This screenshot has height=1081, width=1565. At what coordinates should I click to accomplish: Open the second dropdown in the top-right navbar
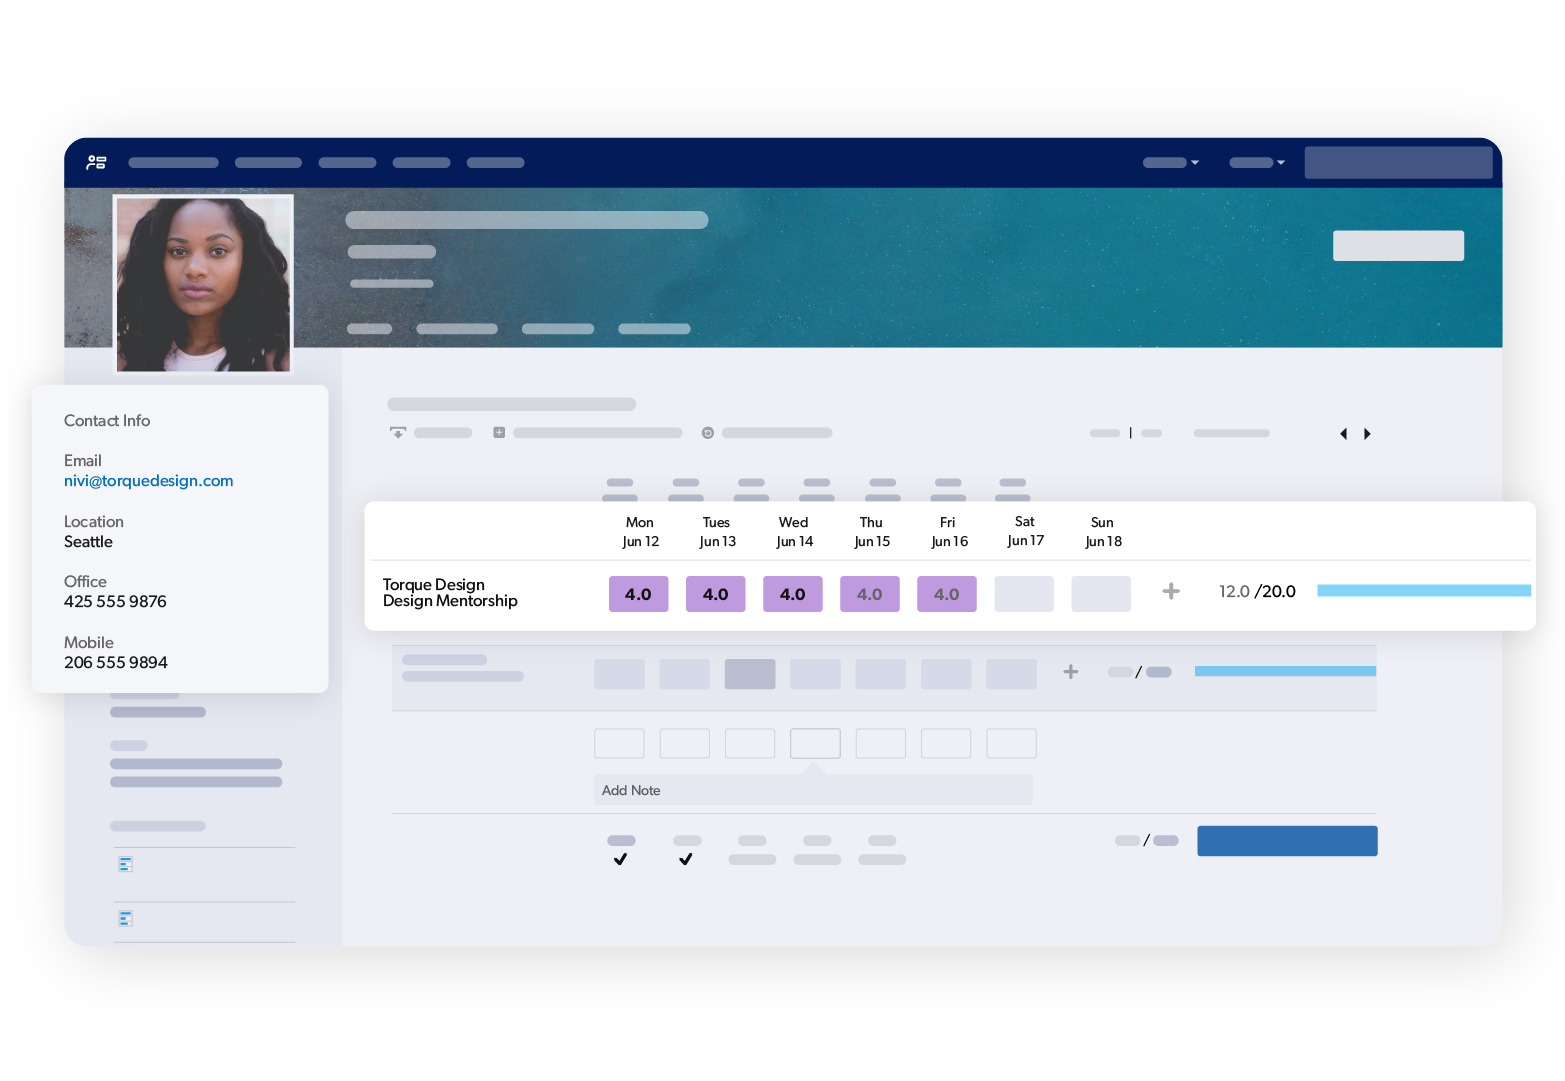pos(1257,162)
